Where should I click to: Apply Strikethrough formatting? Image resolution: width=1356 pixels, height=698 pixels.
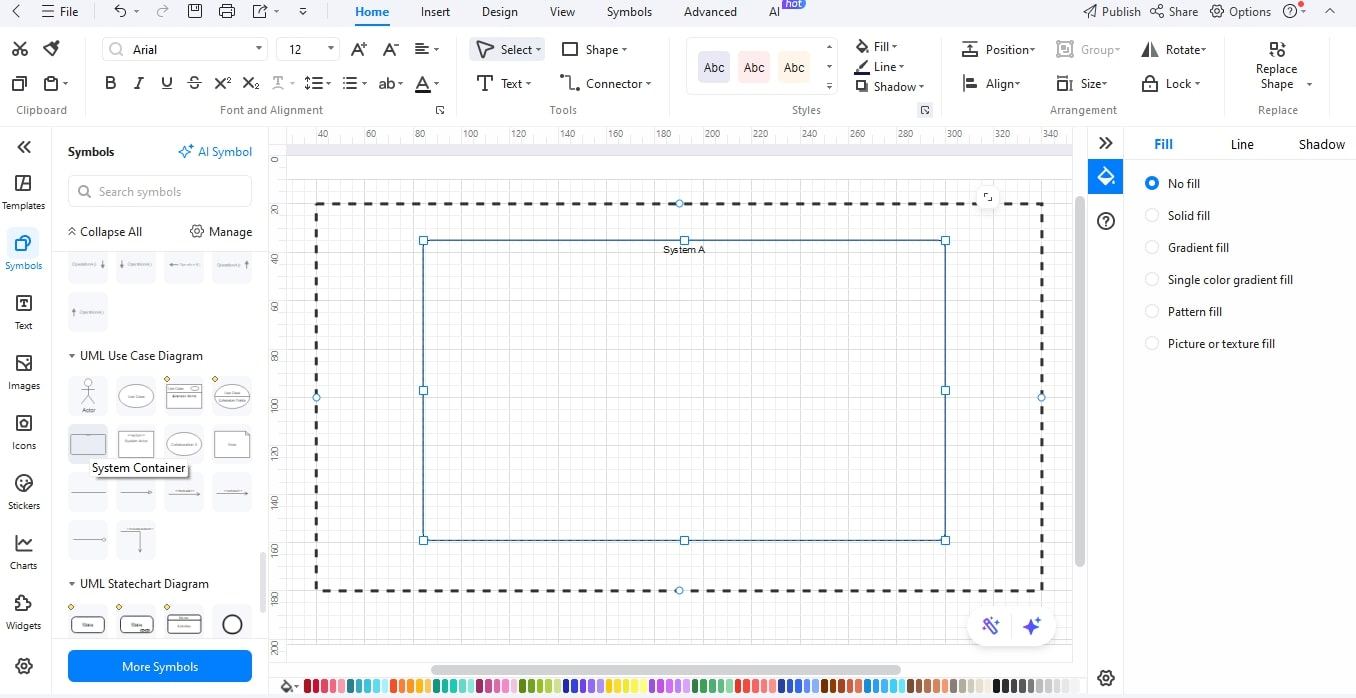195,83
